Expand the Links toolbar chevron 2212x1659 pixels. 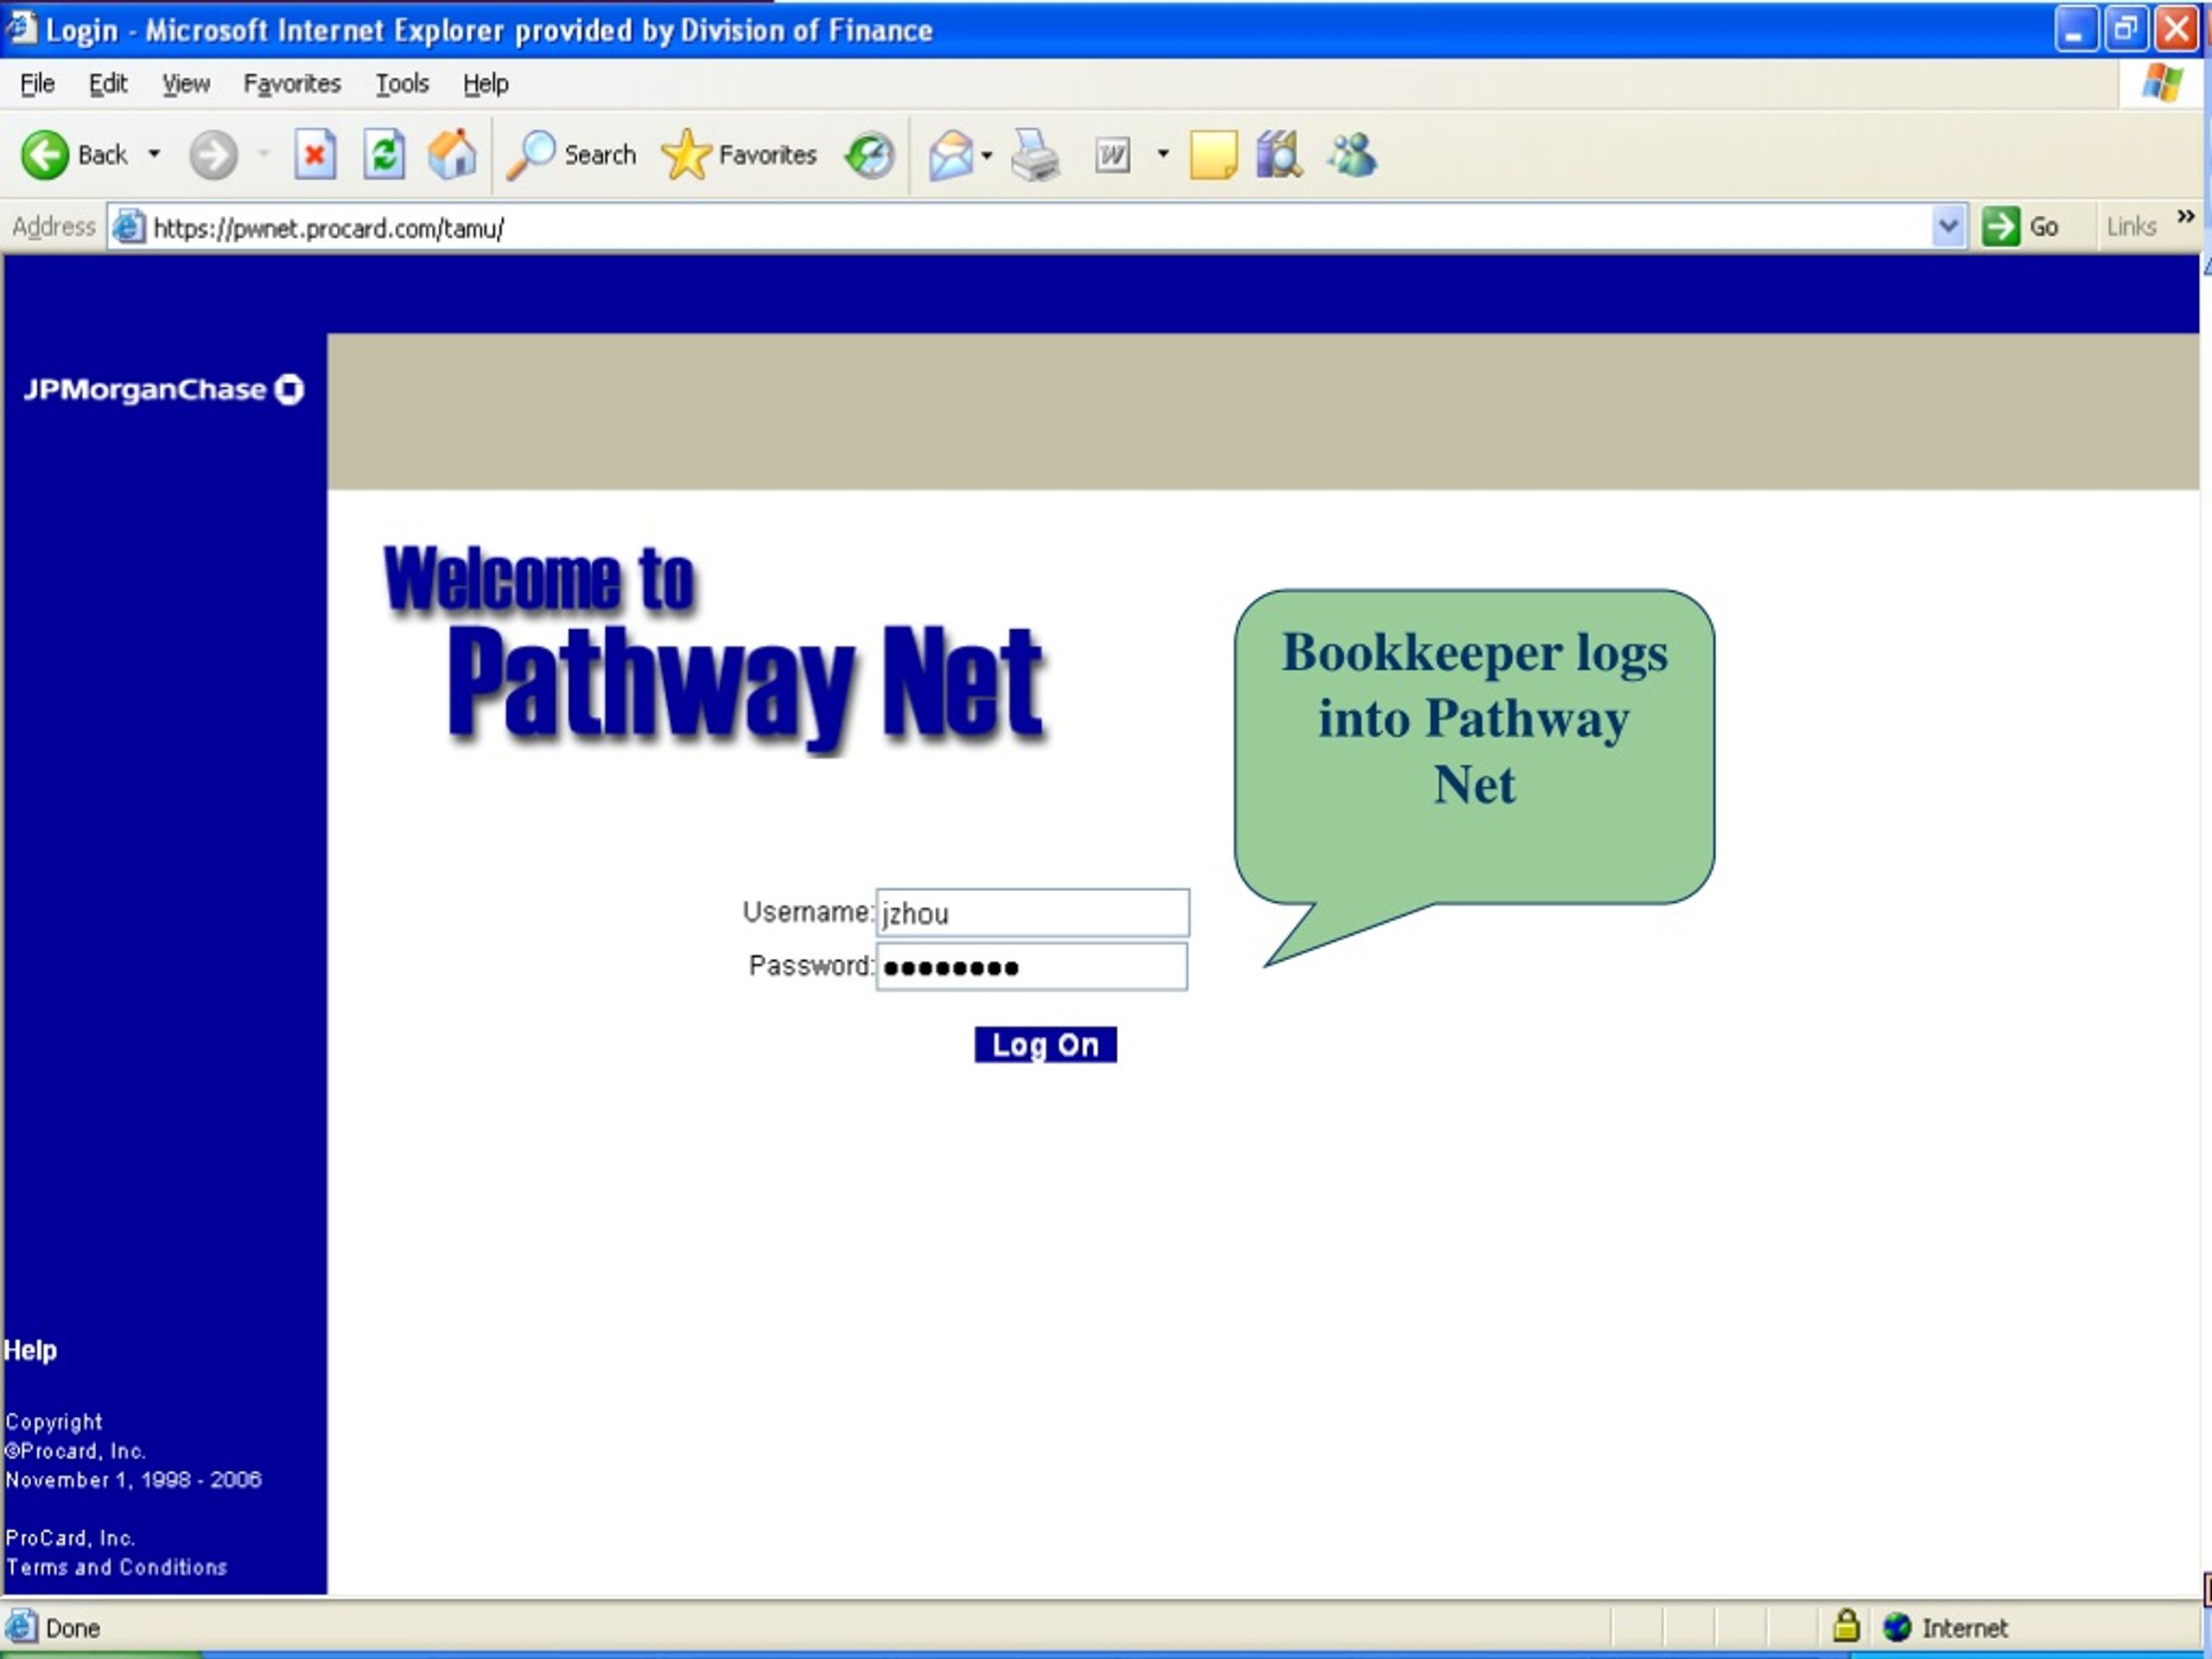(x=2186, y=216)
